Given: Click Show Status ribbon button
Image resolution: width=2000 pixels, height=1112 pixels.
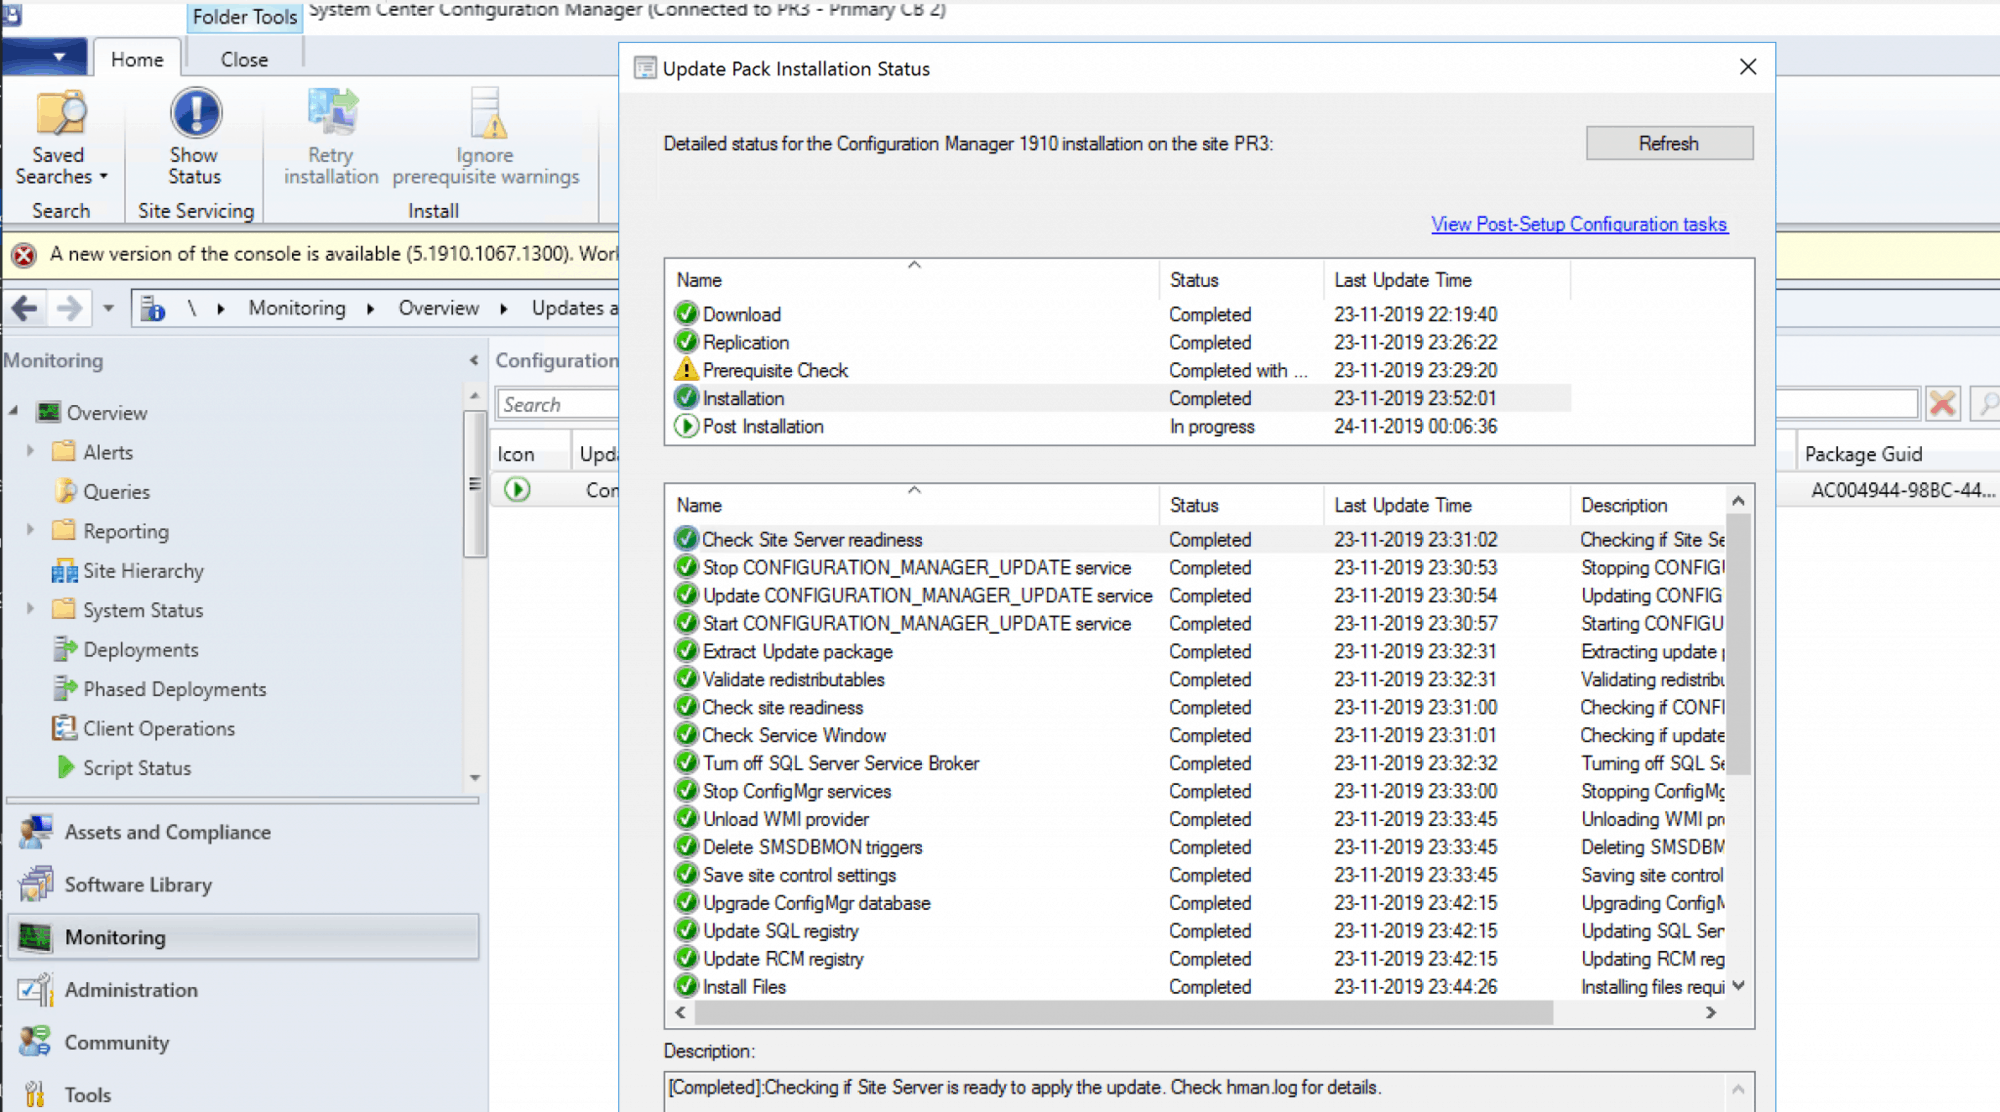Looking at the screenshot, I should point(194,139).
